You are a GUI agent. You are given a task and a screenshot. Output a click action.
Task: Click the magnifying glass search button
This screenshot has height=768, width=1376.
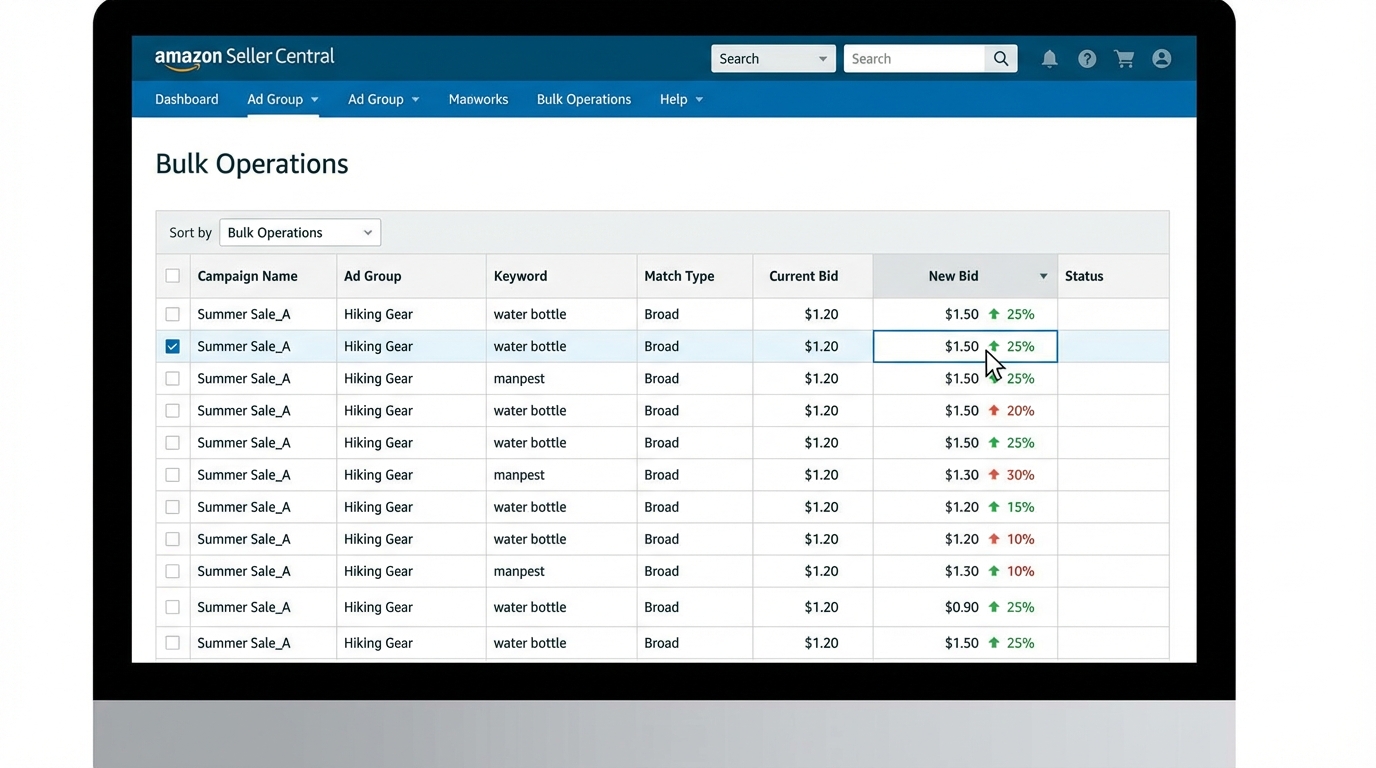(x=1001, y=59)
